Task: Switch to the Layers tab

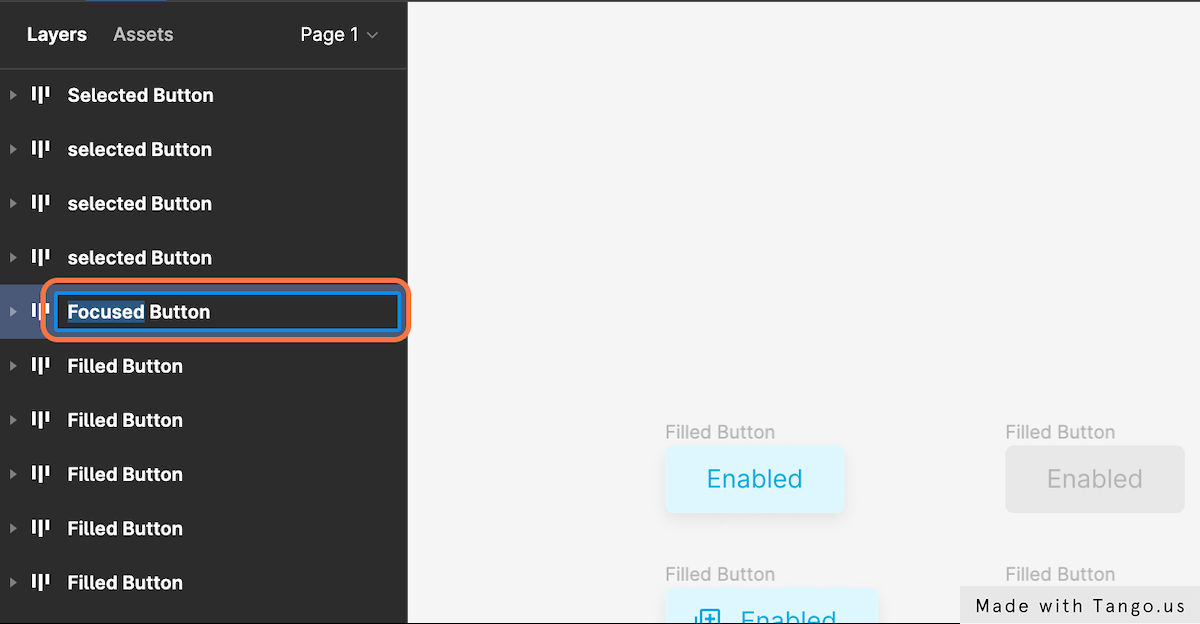Action: [57, 34]
